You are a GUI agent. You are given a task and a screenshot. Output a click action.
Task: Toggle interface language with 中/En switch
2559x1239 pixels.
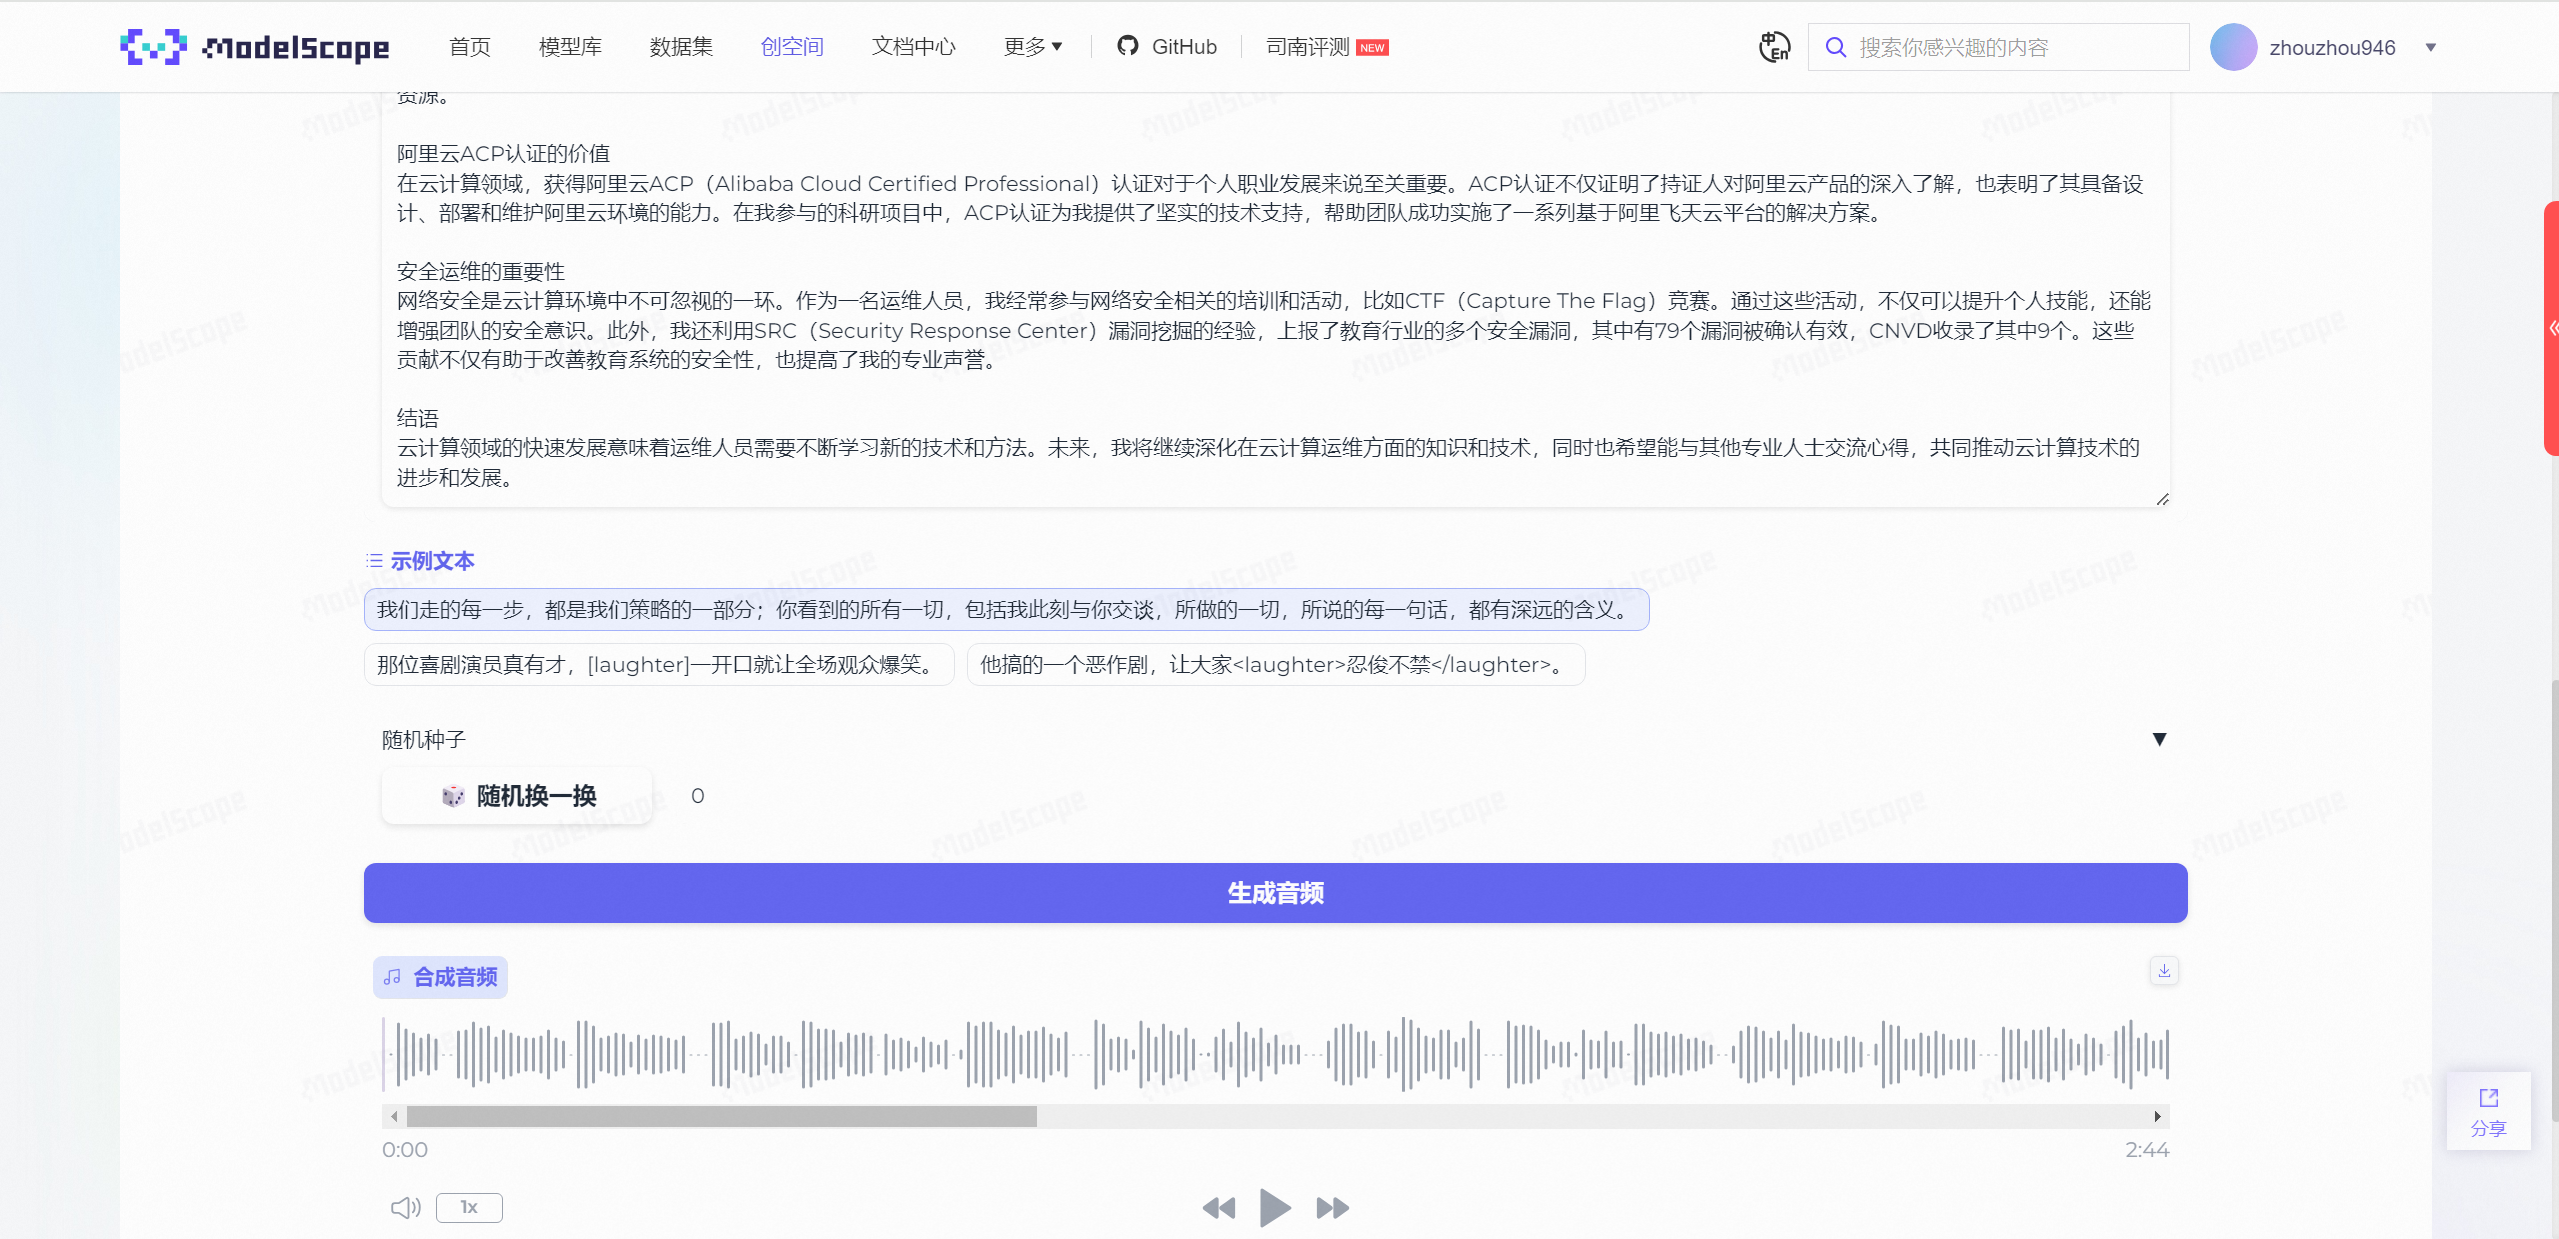1772,46
